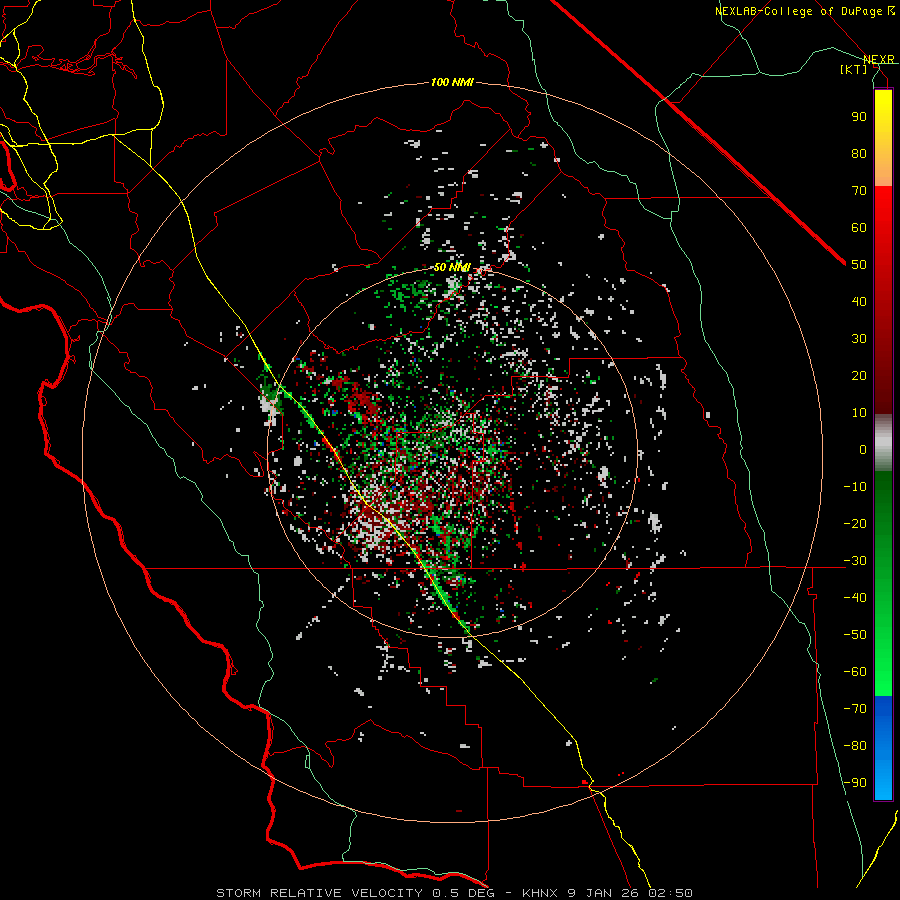Click the yellow-orange band of the color bar

(883, 138)
